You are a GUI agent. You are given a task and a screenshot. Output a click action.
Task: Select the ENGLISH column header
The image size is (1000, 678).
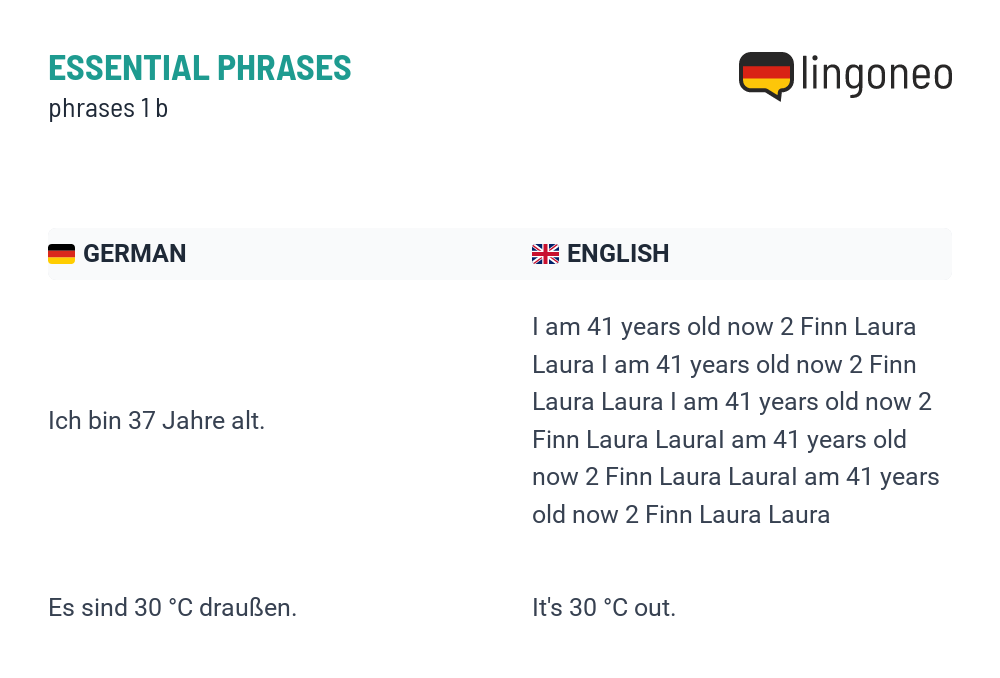pyautogui.click(x=618, y=254)
